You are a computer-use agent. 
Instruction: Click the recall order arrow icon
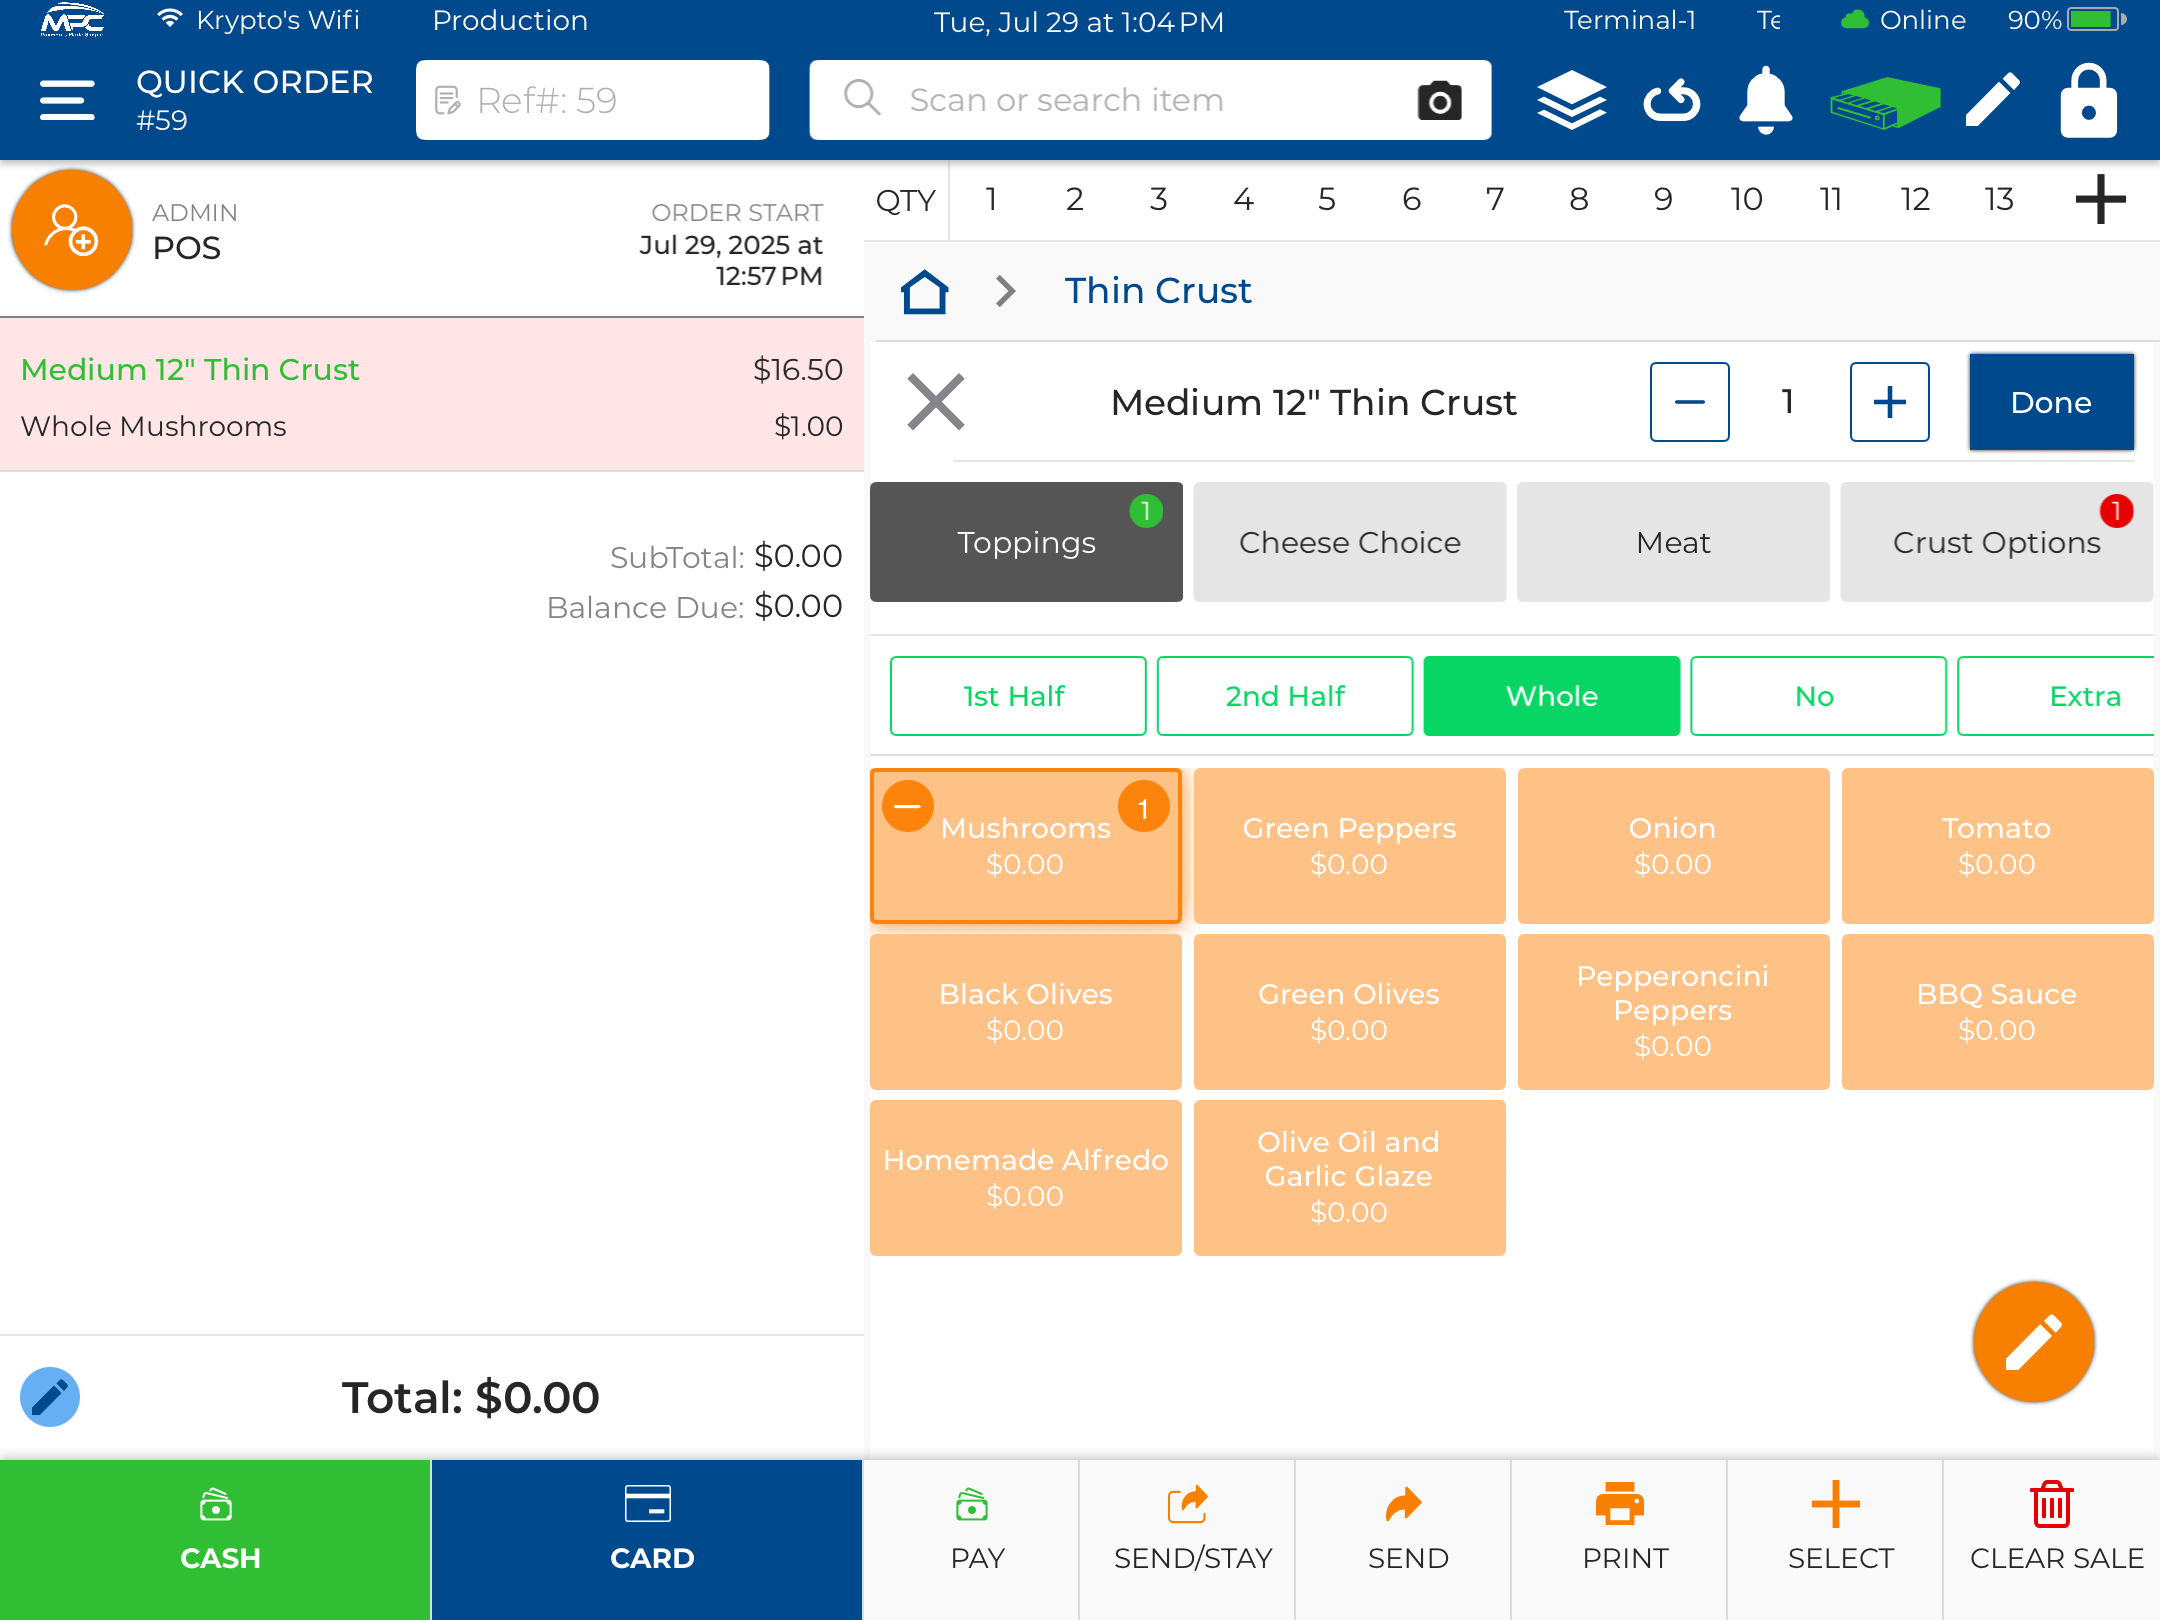[x=1671, y=100]
